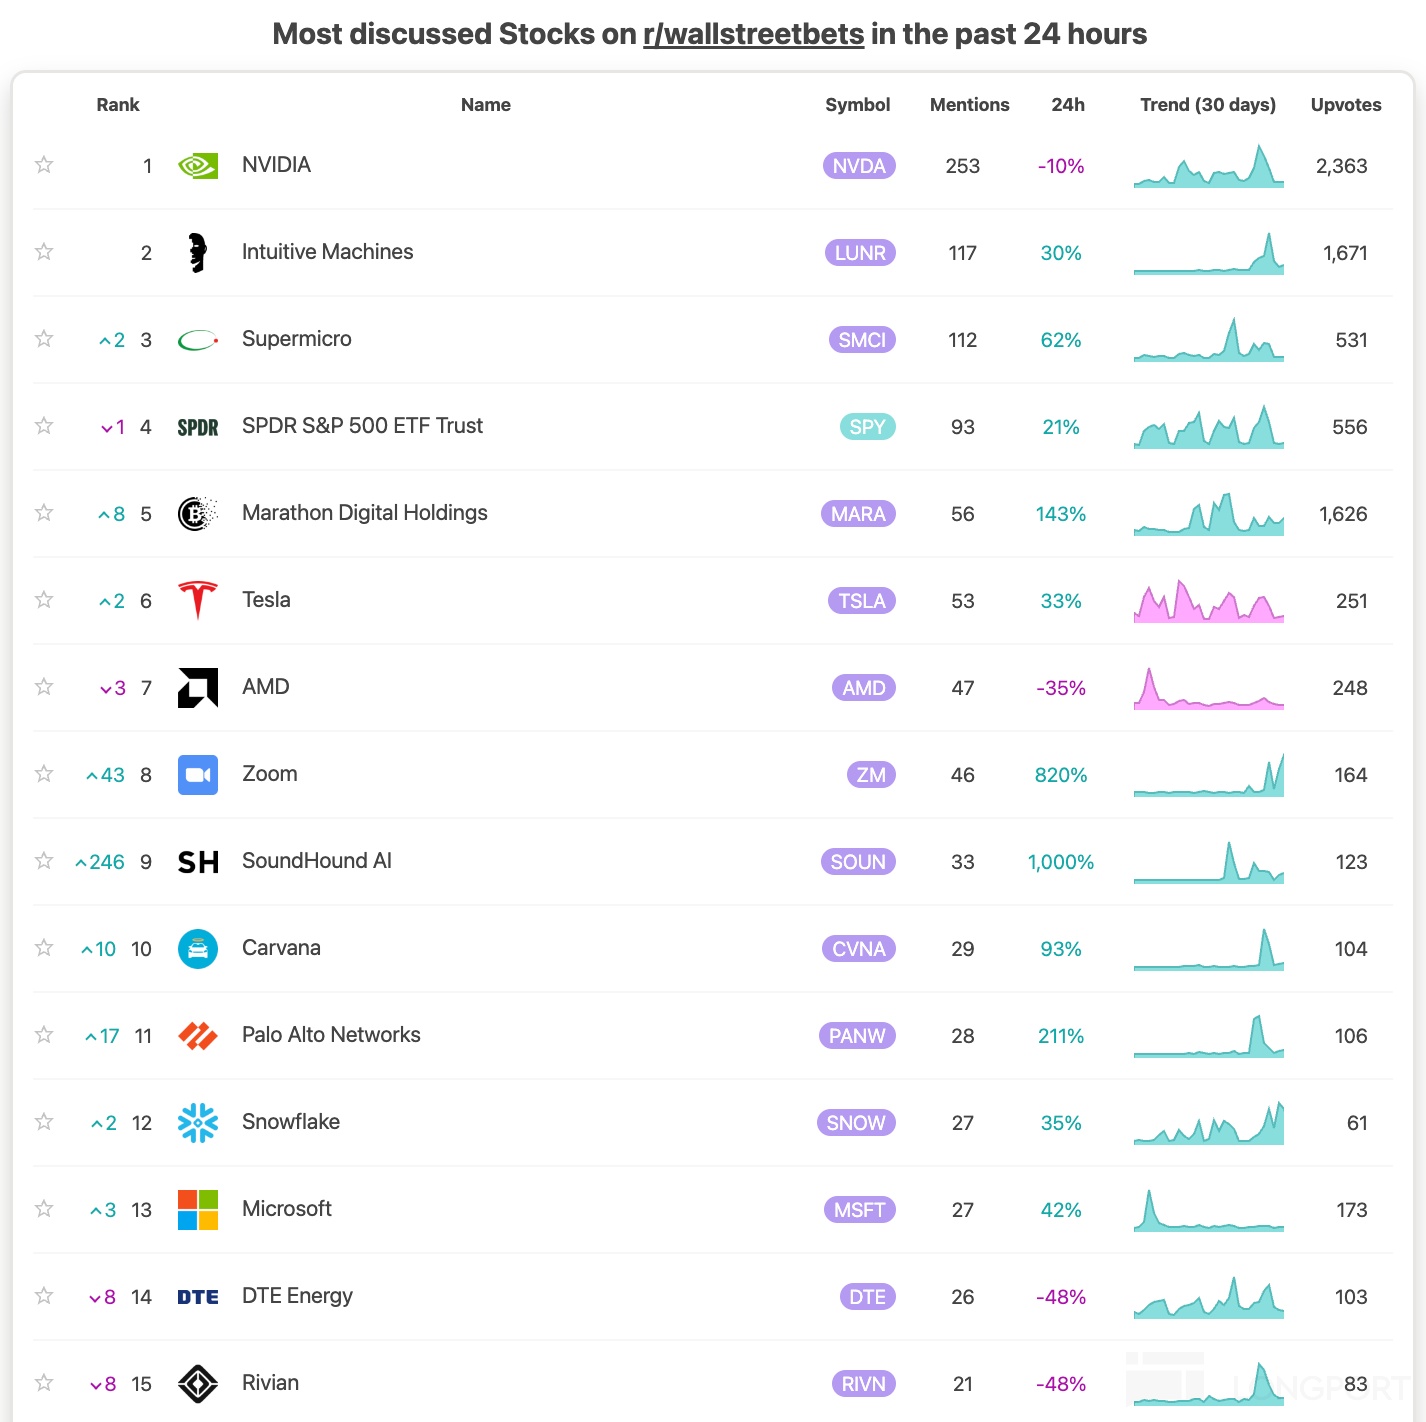The height and width of the screenshot is (1422, 1426).
Task: Star NVIDIA as a favorite
Action: click(44, 165)
